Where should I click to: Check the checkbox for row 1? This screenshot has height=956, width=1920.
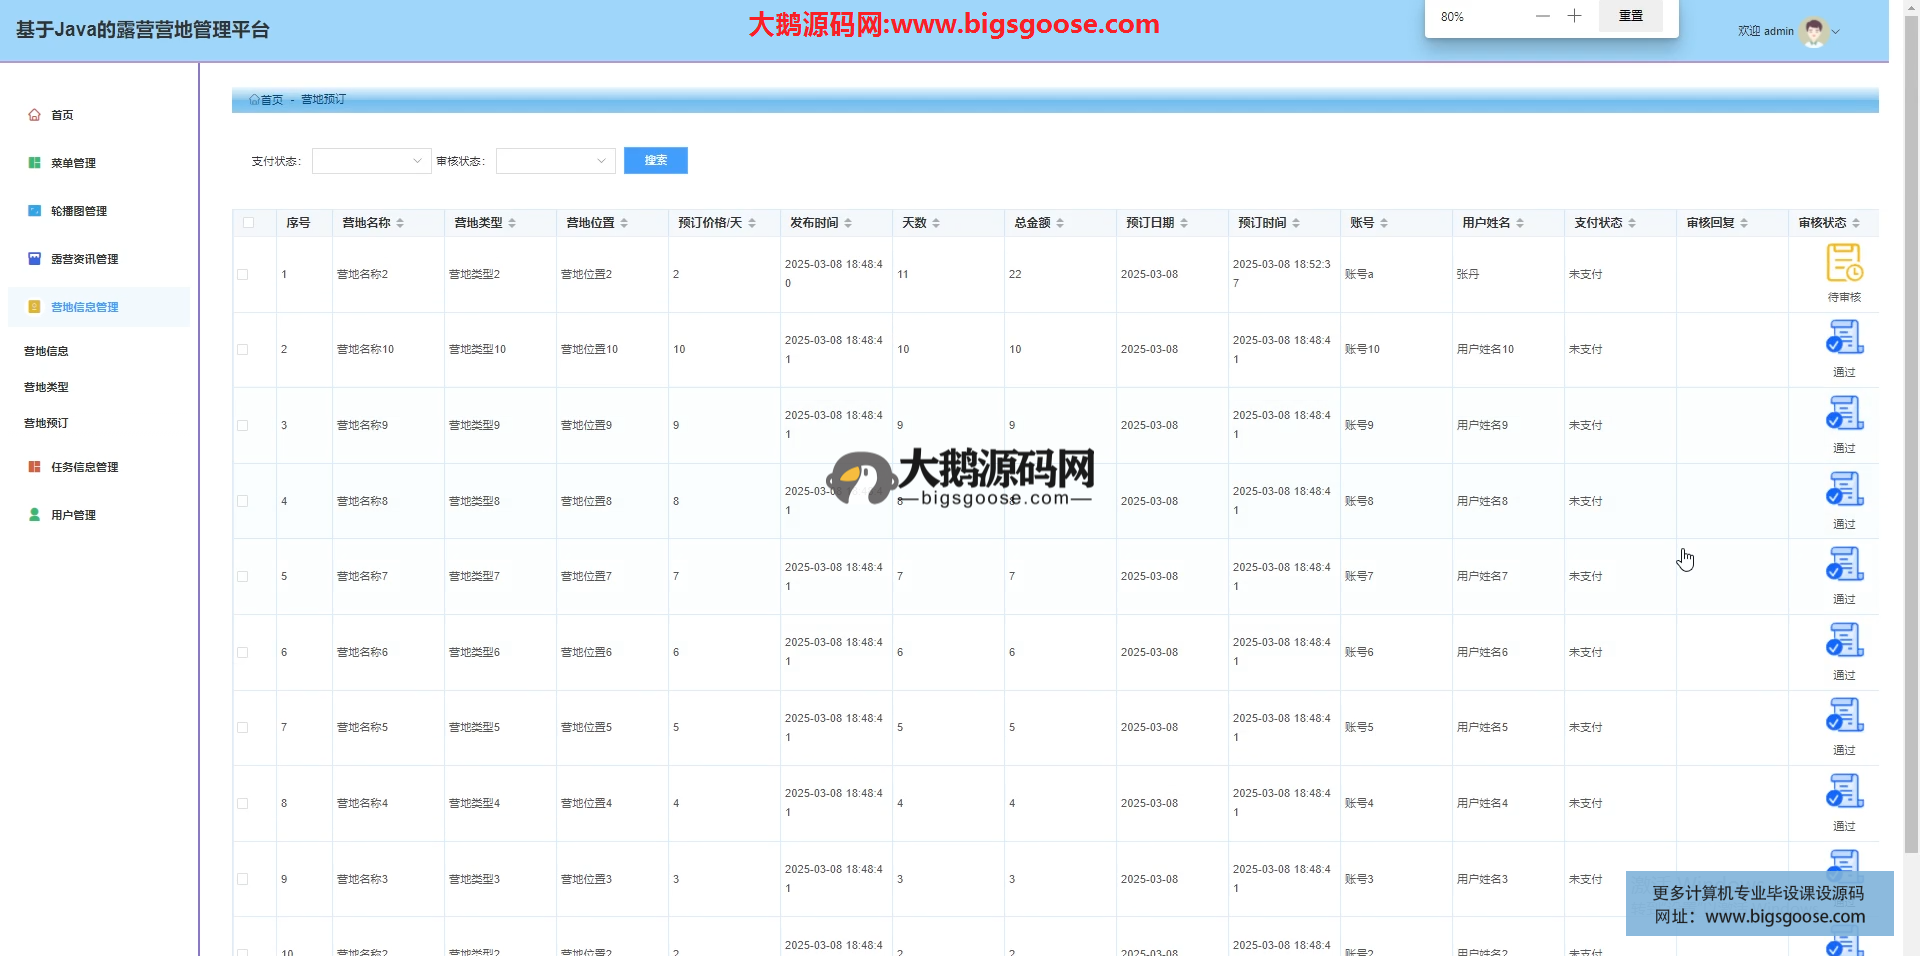pyautogui.click(x=242, y=274)
